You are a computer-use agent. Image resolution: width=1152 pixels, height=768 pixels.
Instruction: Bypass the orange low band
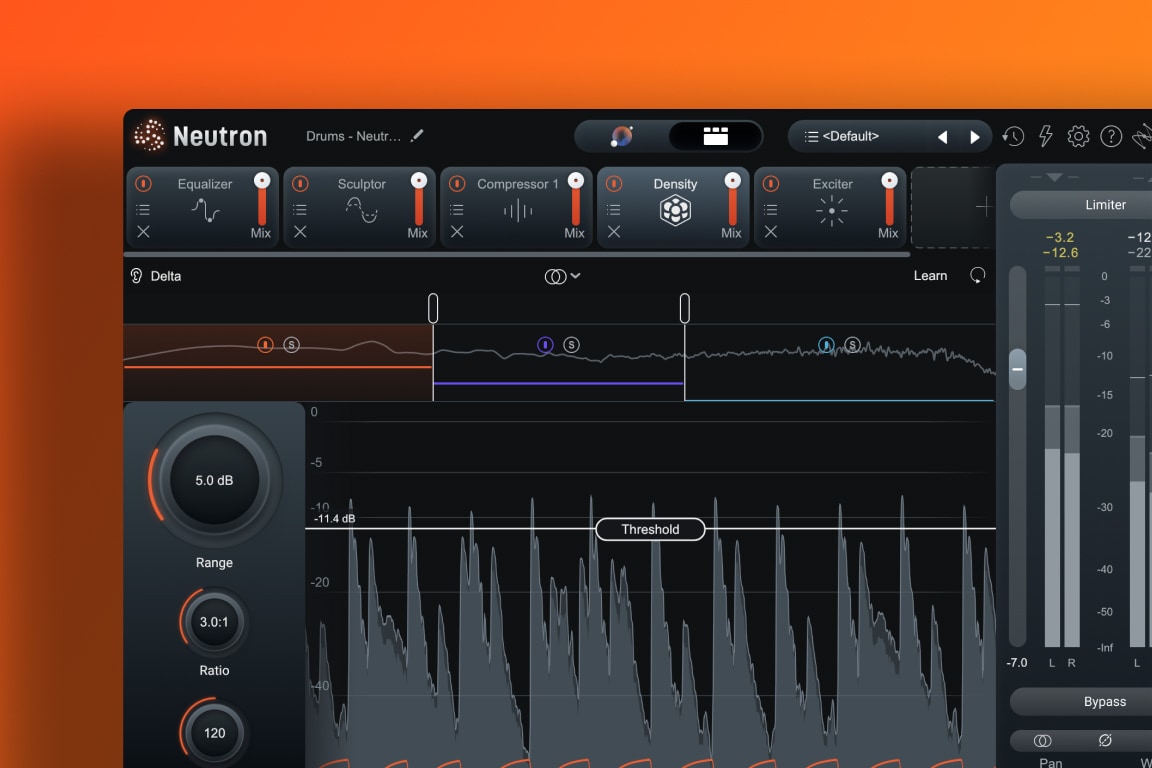pos(265,345)
